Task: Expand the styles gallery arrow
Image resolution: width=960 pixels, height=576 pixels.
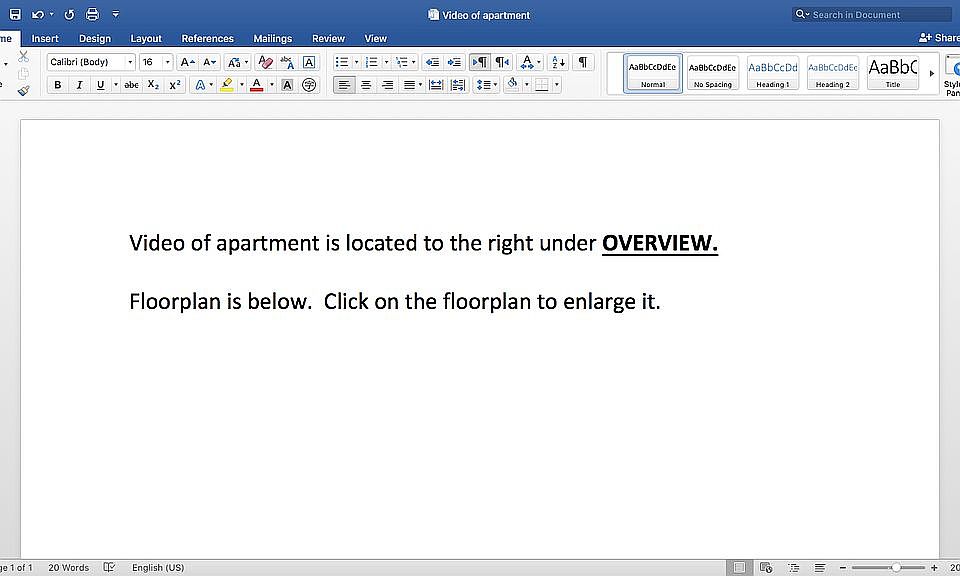Action: [x=932, y=73]
